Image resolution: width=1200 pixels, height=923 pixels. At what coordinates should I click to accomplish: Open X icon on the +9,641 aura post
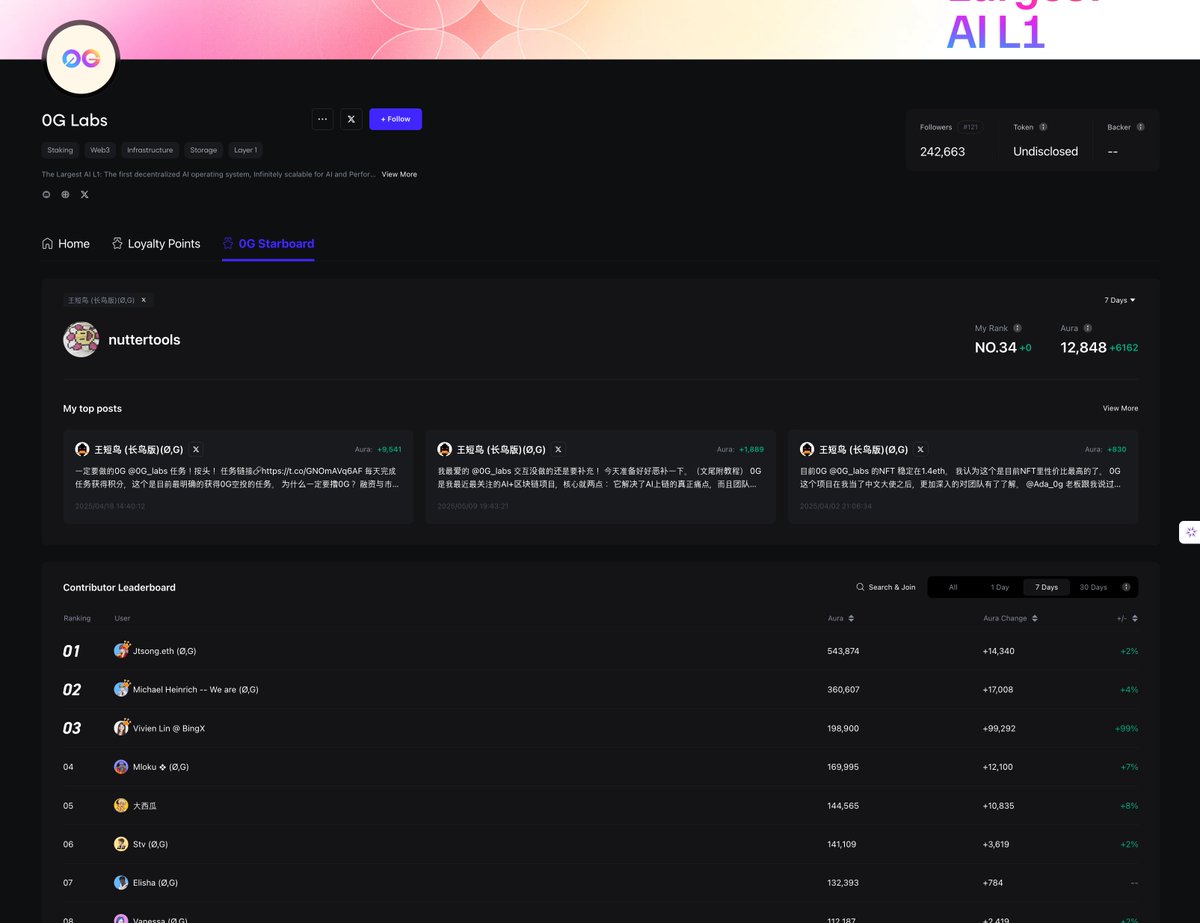pyautogui.click(x=196, y=450)
